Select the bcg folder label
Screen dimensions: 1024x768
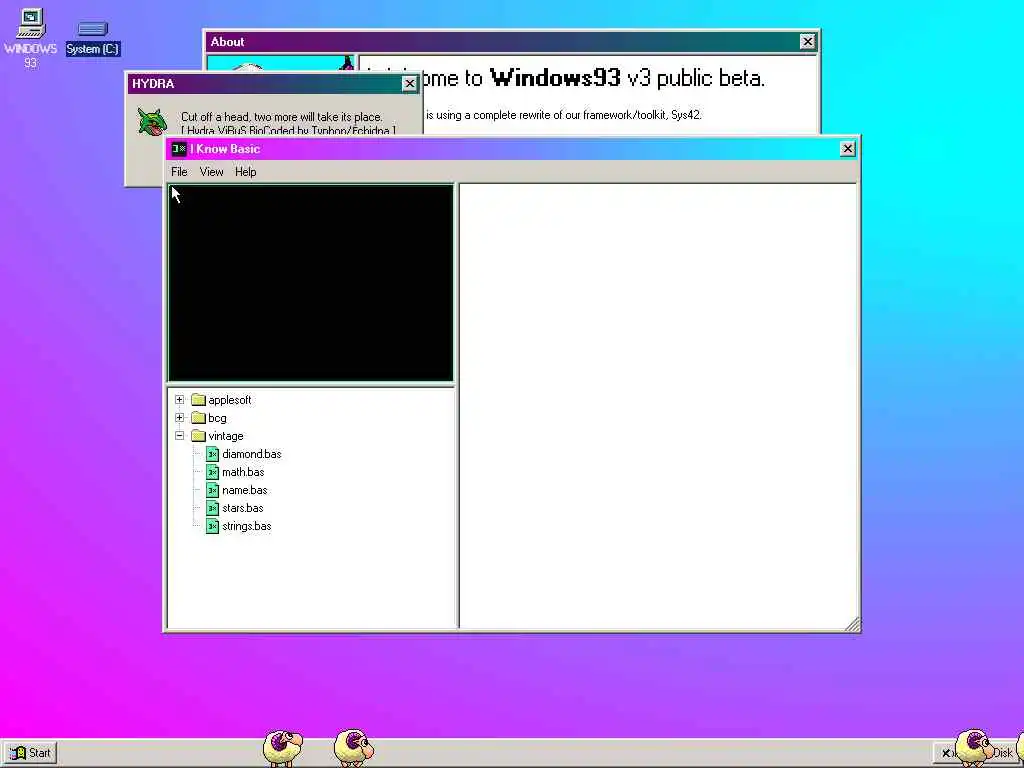pyautogui.click(x=217, y=418)
